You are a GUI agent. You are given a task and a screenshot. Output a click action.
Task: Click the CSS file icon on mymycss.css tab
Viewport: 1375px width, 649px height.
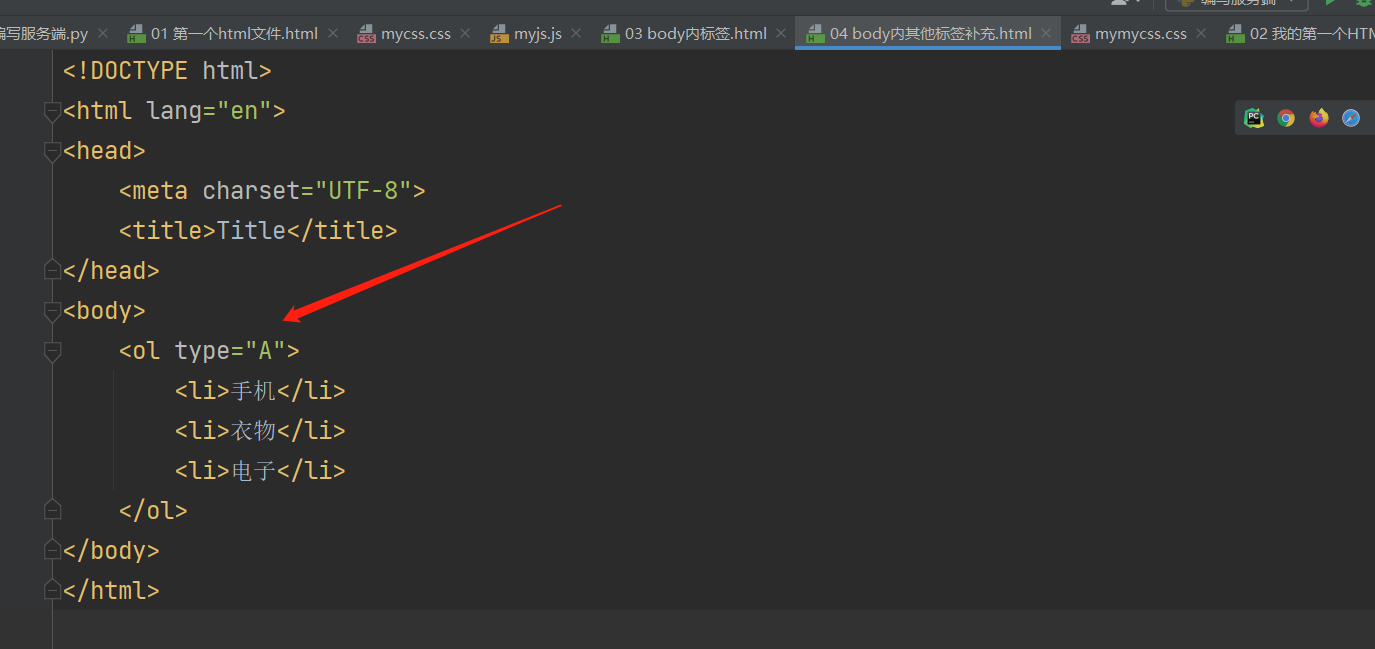pyautogui.click(x=1080, y=34)
